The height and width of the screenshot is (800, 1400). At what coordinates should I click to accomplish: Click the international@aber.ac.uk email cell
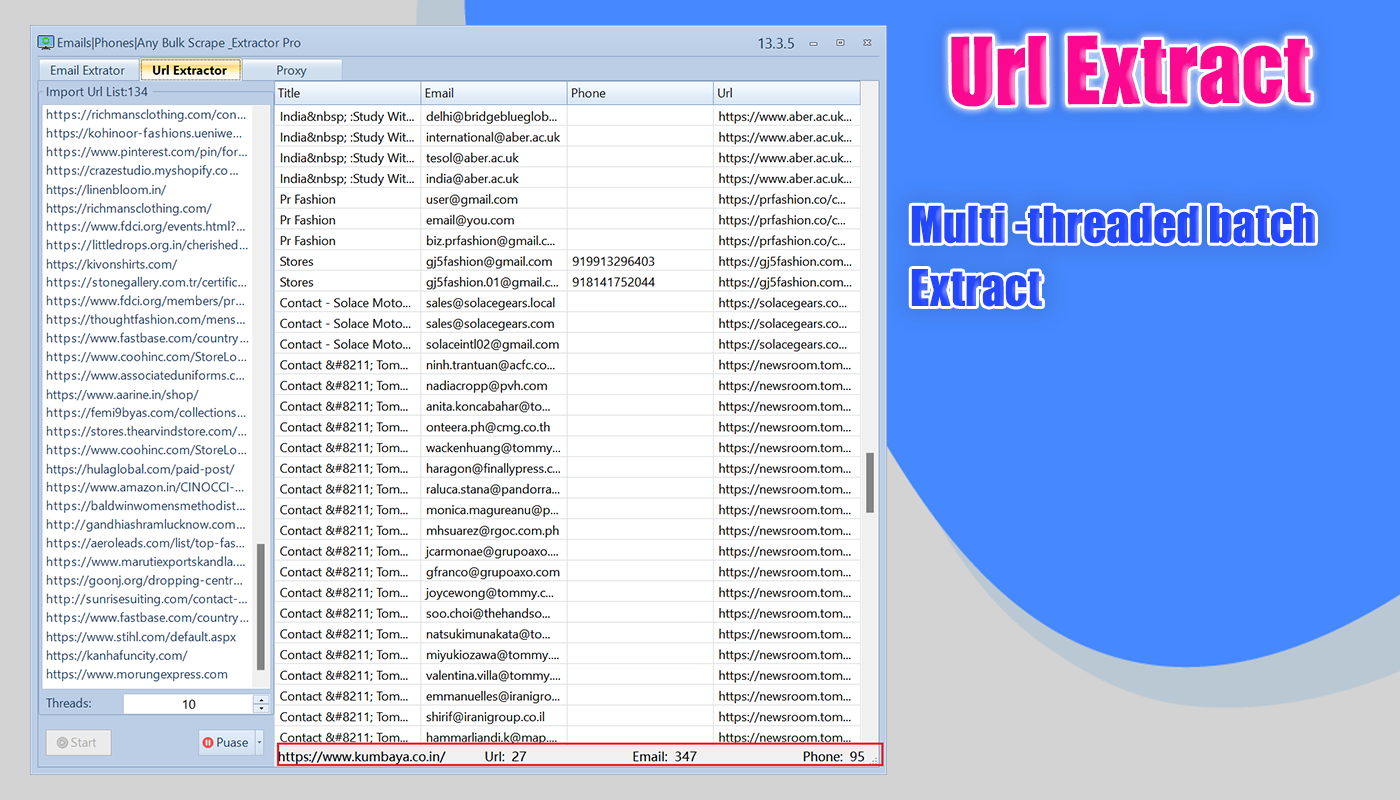coord(494,137)
